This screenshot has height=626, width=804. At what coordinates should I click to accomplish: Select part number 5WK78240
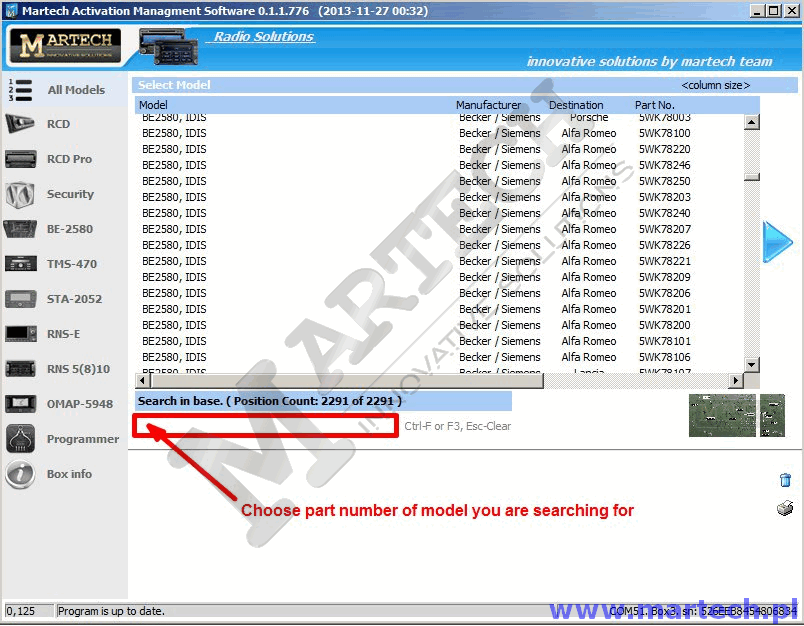(665, 213)
